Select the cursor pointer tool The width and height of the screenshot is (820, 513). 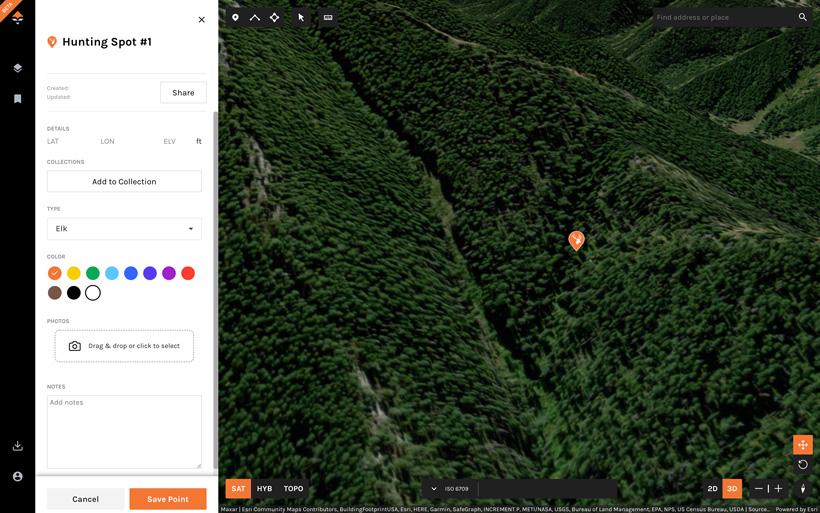[x=301, y=17]
